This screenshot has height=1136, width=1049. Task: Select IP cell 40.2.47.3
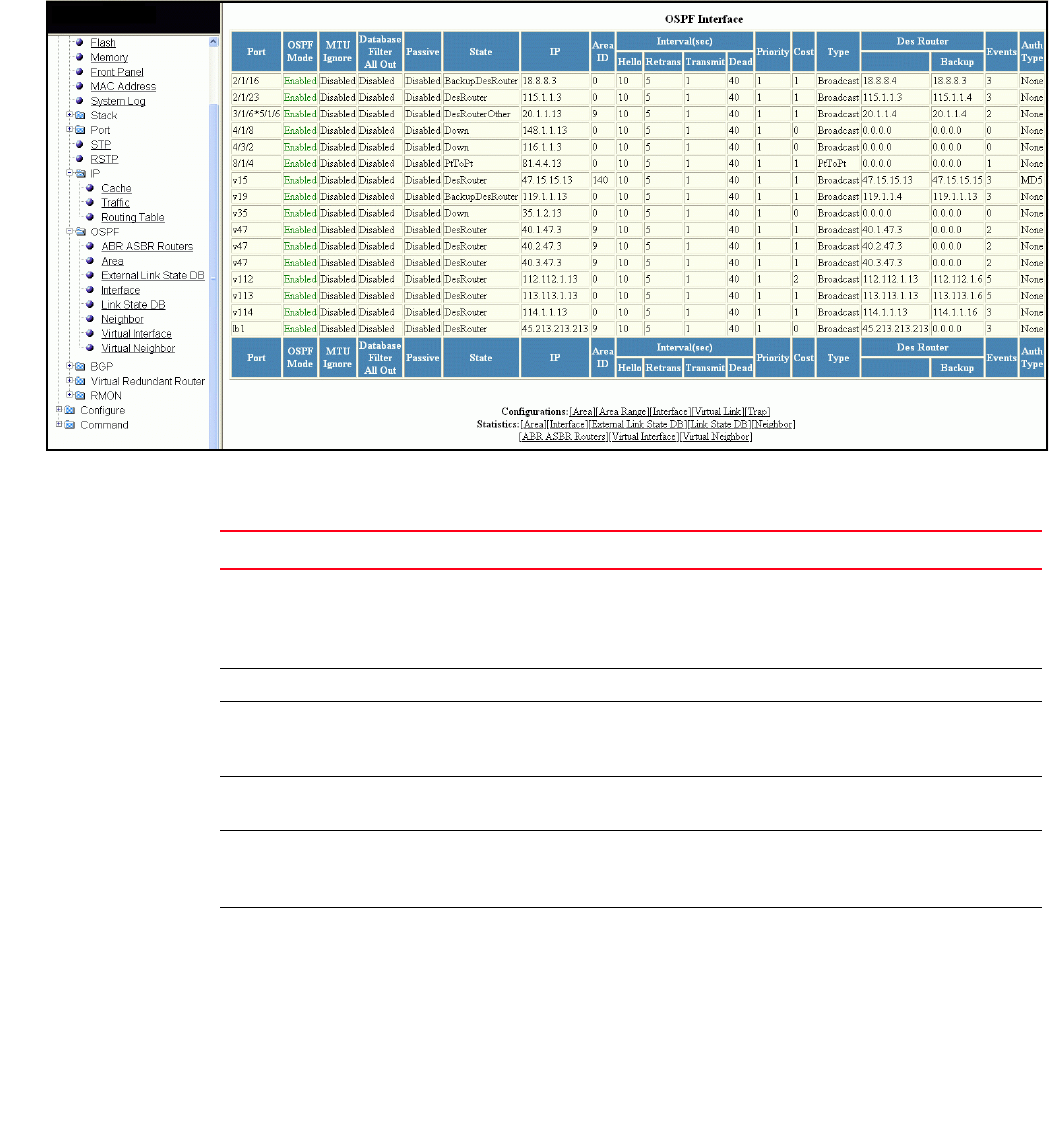(x=555, y=246)
